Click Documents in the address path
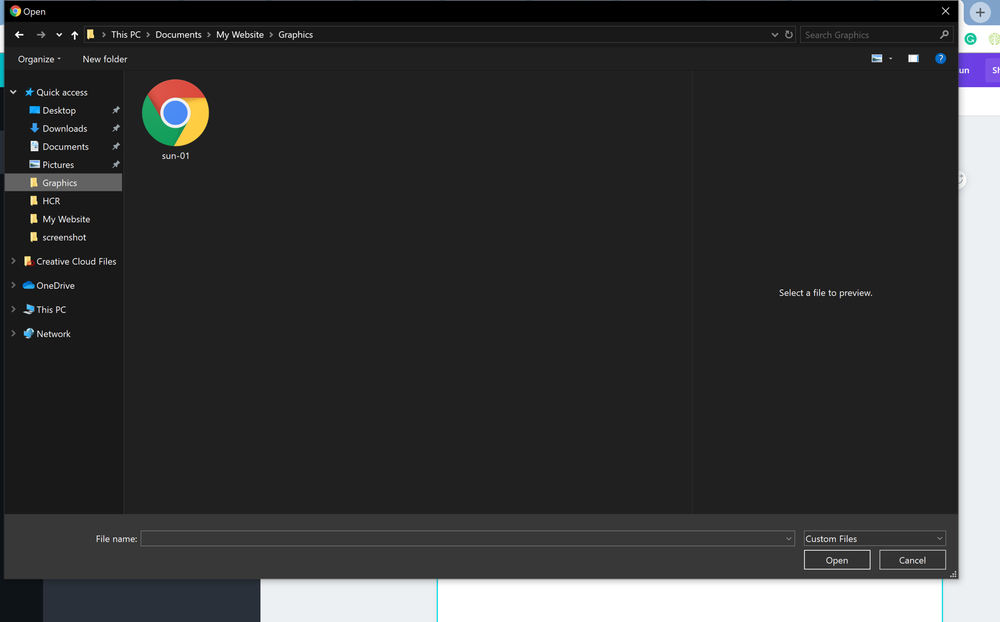The height and width of the screenshot is (622, 1000). click(x=178, y=34)
